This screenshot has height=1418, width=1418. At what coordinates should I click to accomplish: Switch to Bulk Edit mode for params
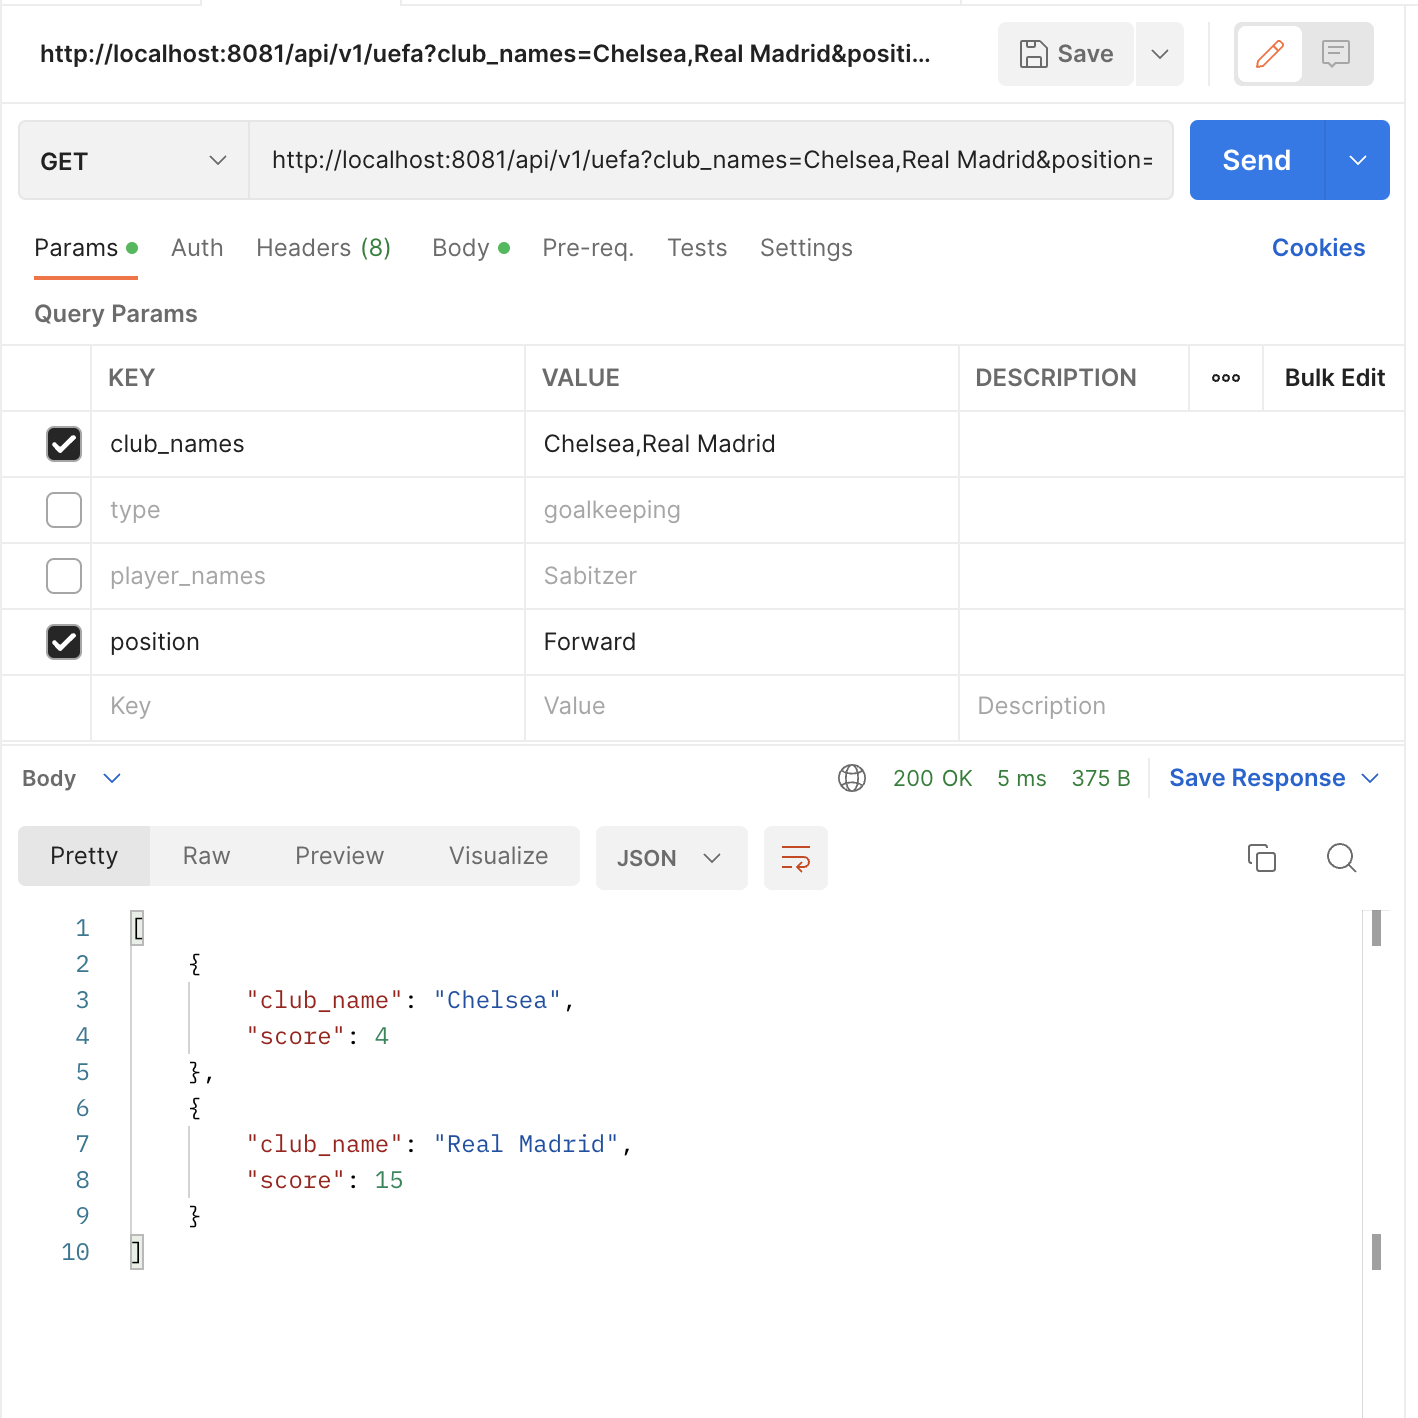tap(1334, 378)
